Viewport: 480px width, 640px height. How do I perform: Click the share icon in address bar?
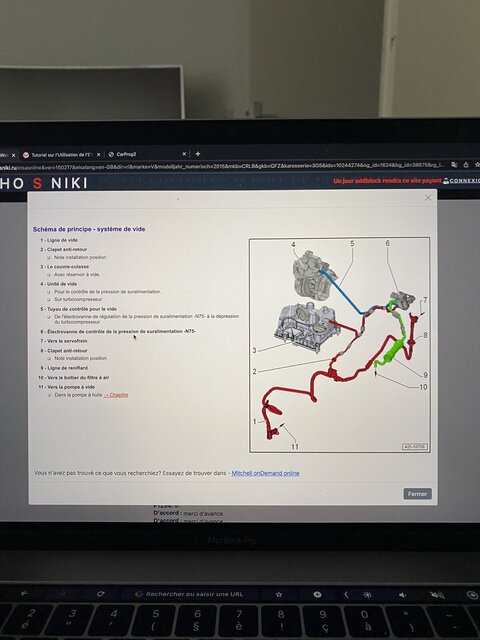click(x=466, y=165)
